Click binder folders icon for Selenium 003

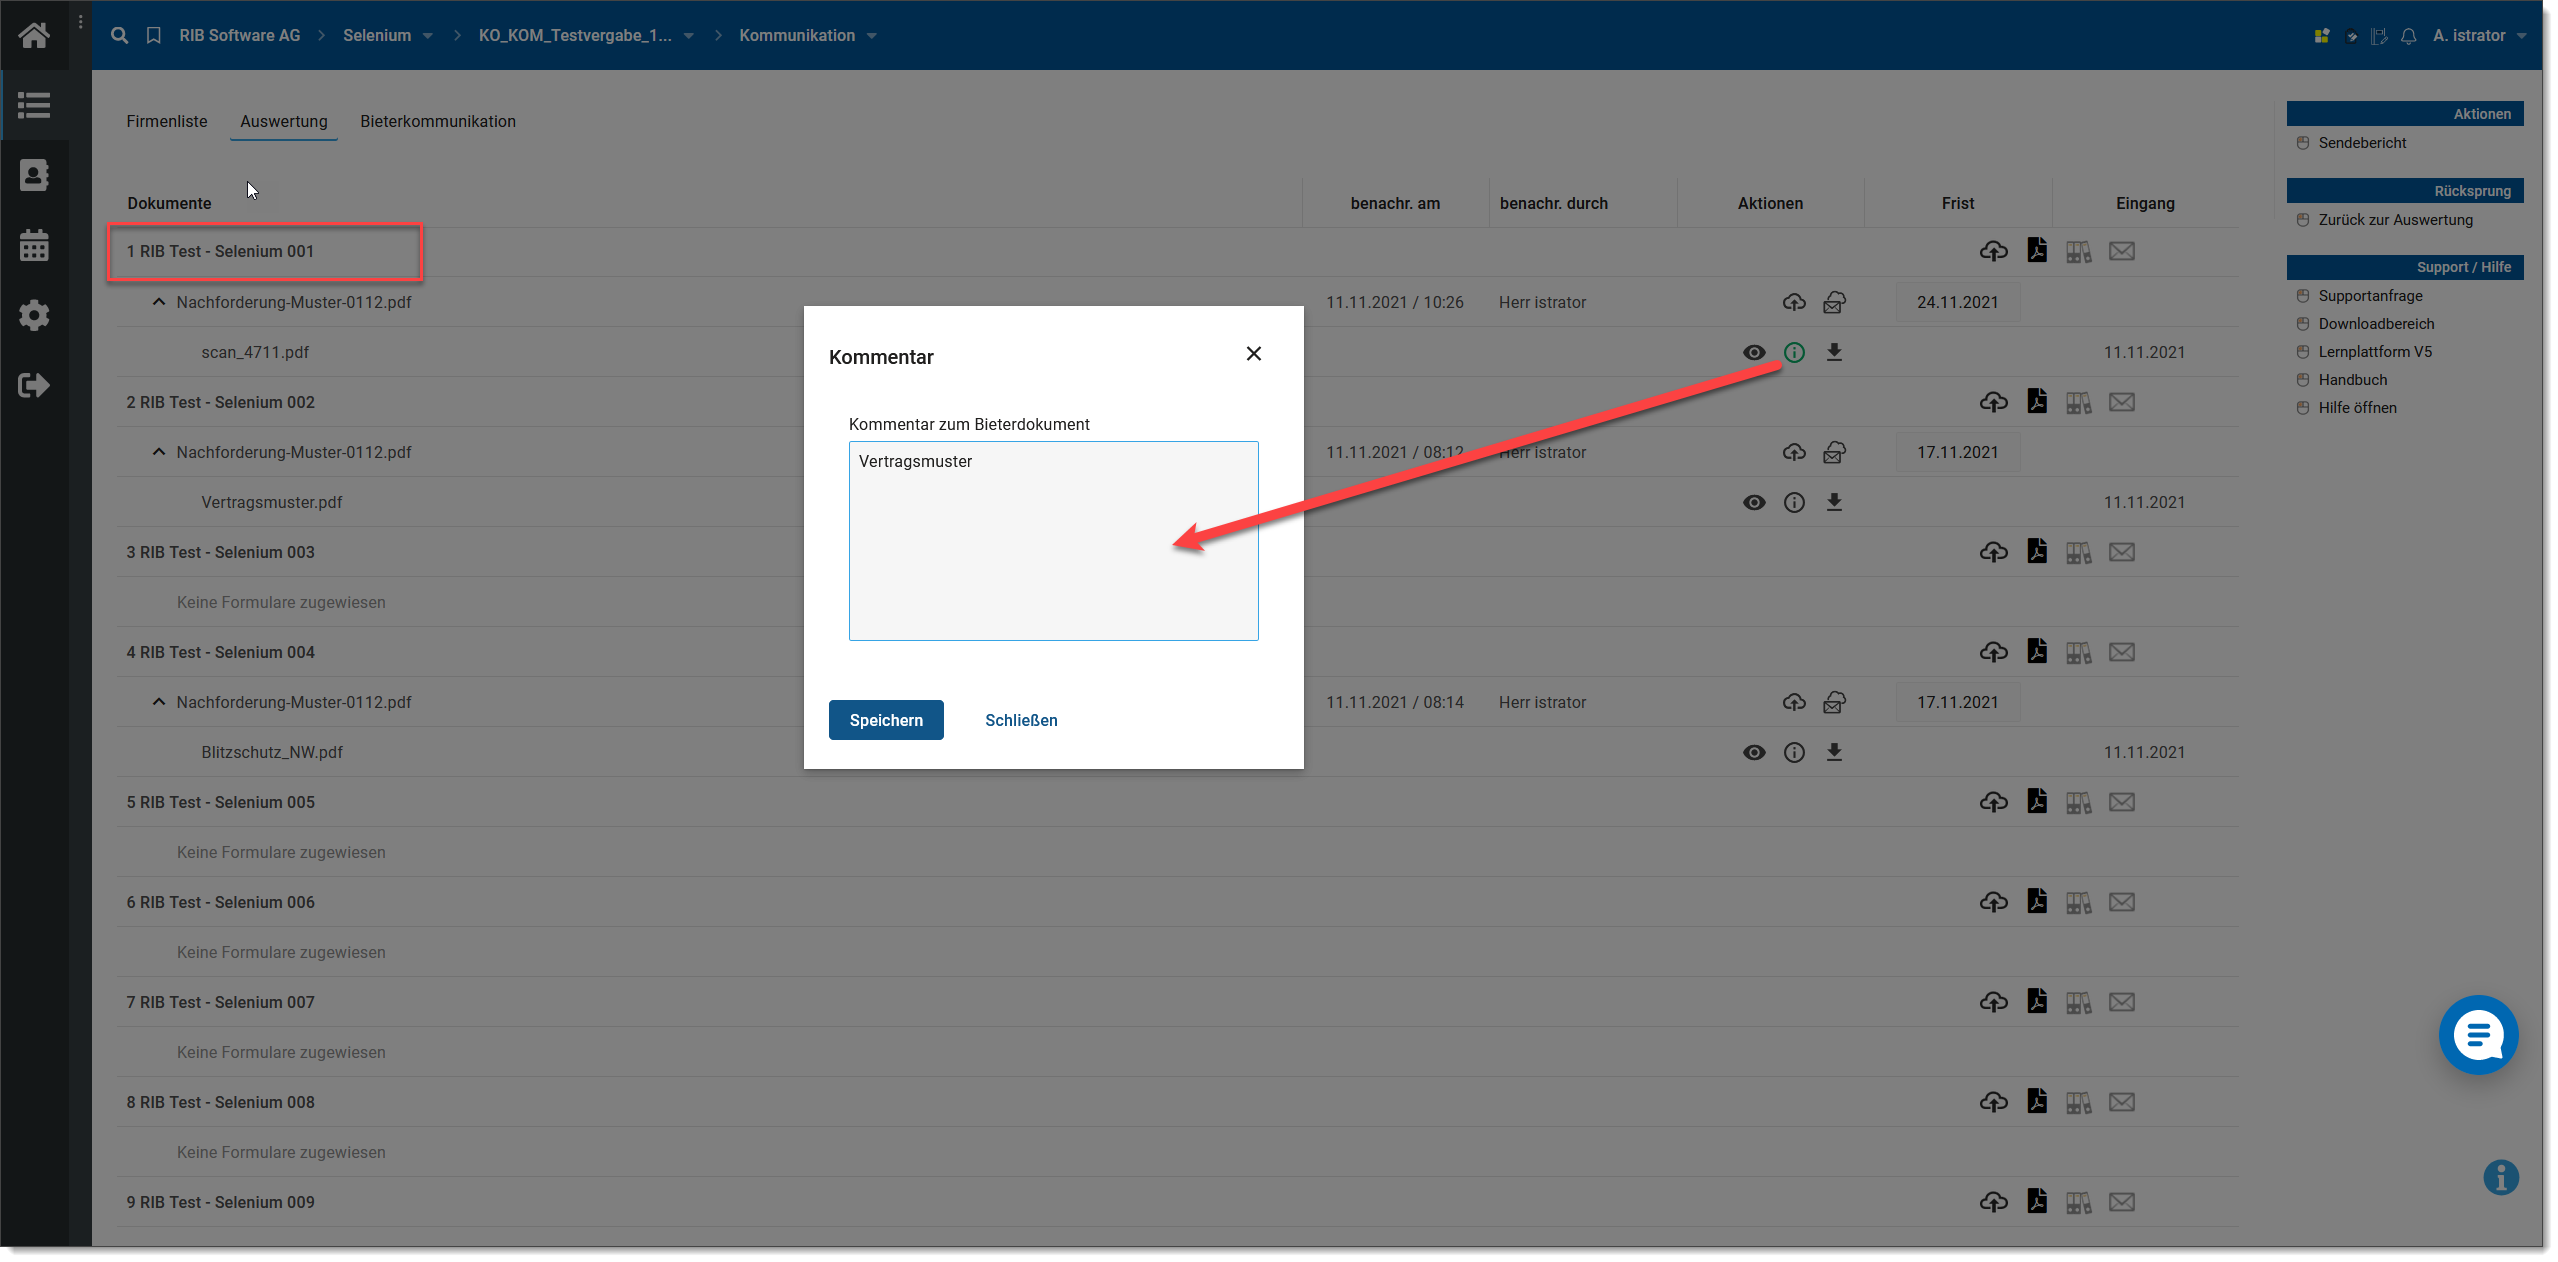(2078, 552)
